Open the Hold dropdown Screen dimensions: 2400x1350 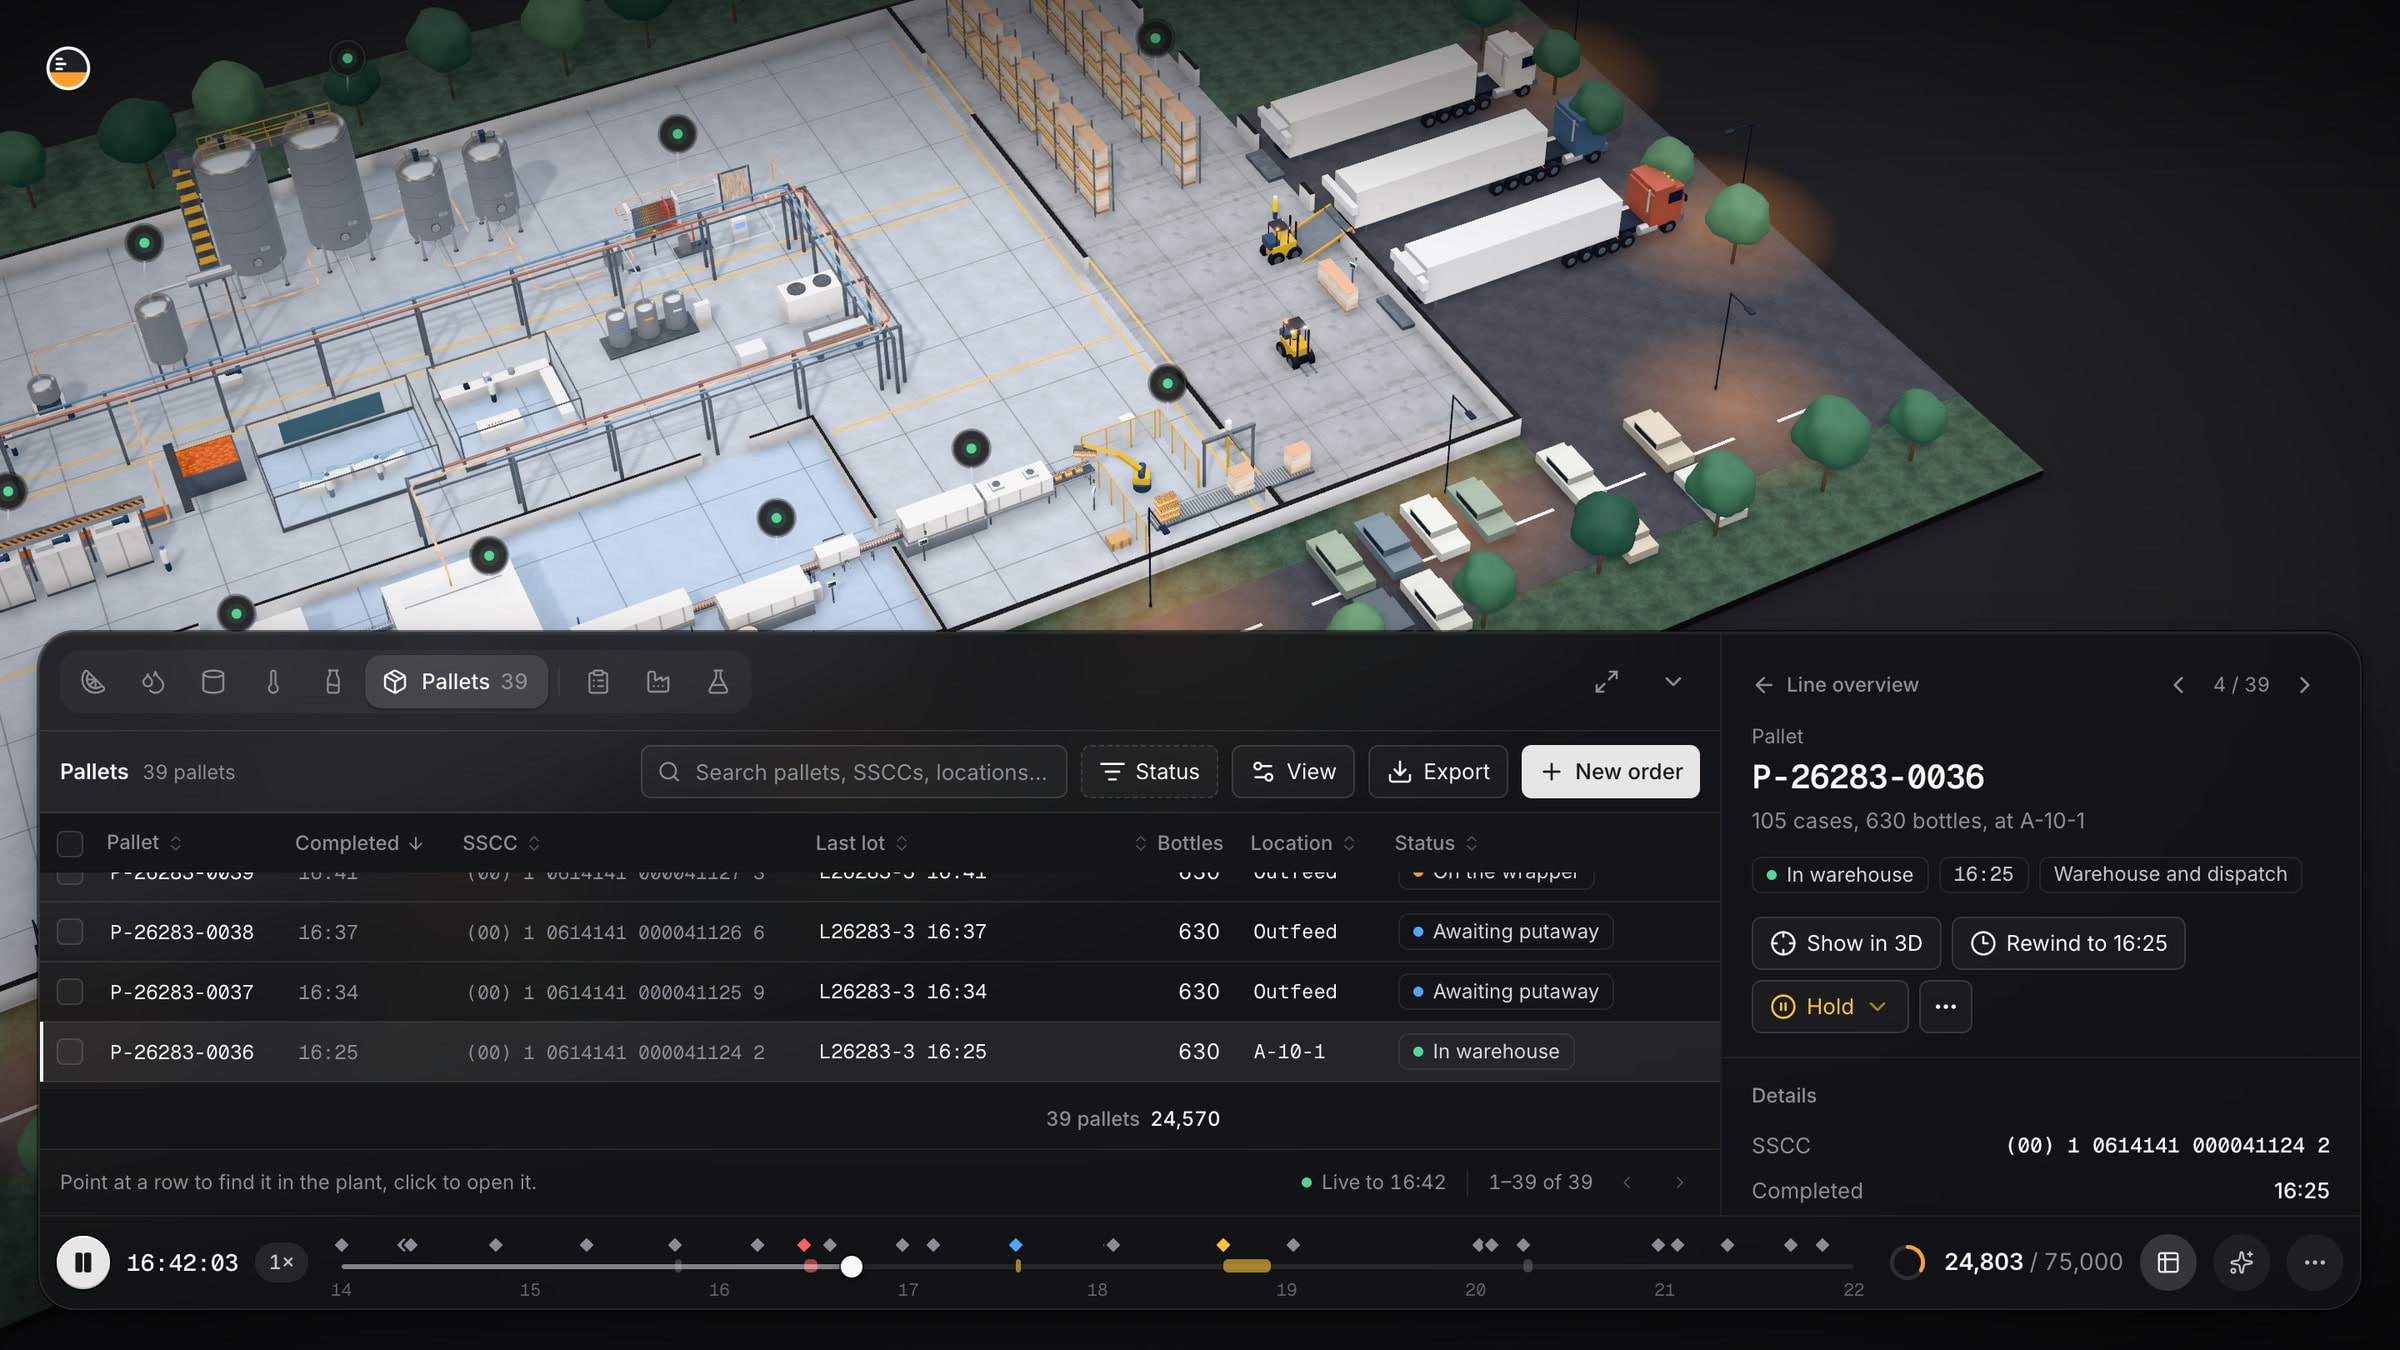tap(1829, 1007)
